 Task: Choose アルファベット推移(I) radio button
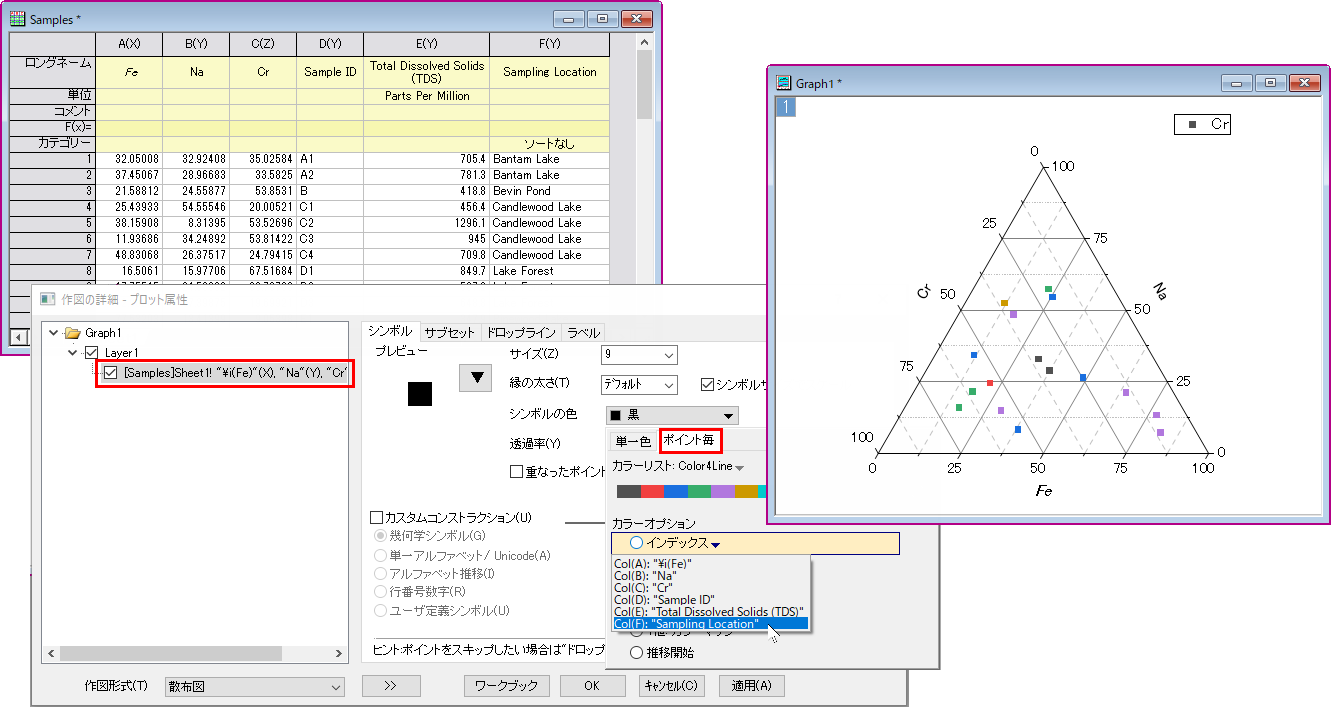tap(380, 573)
